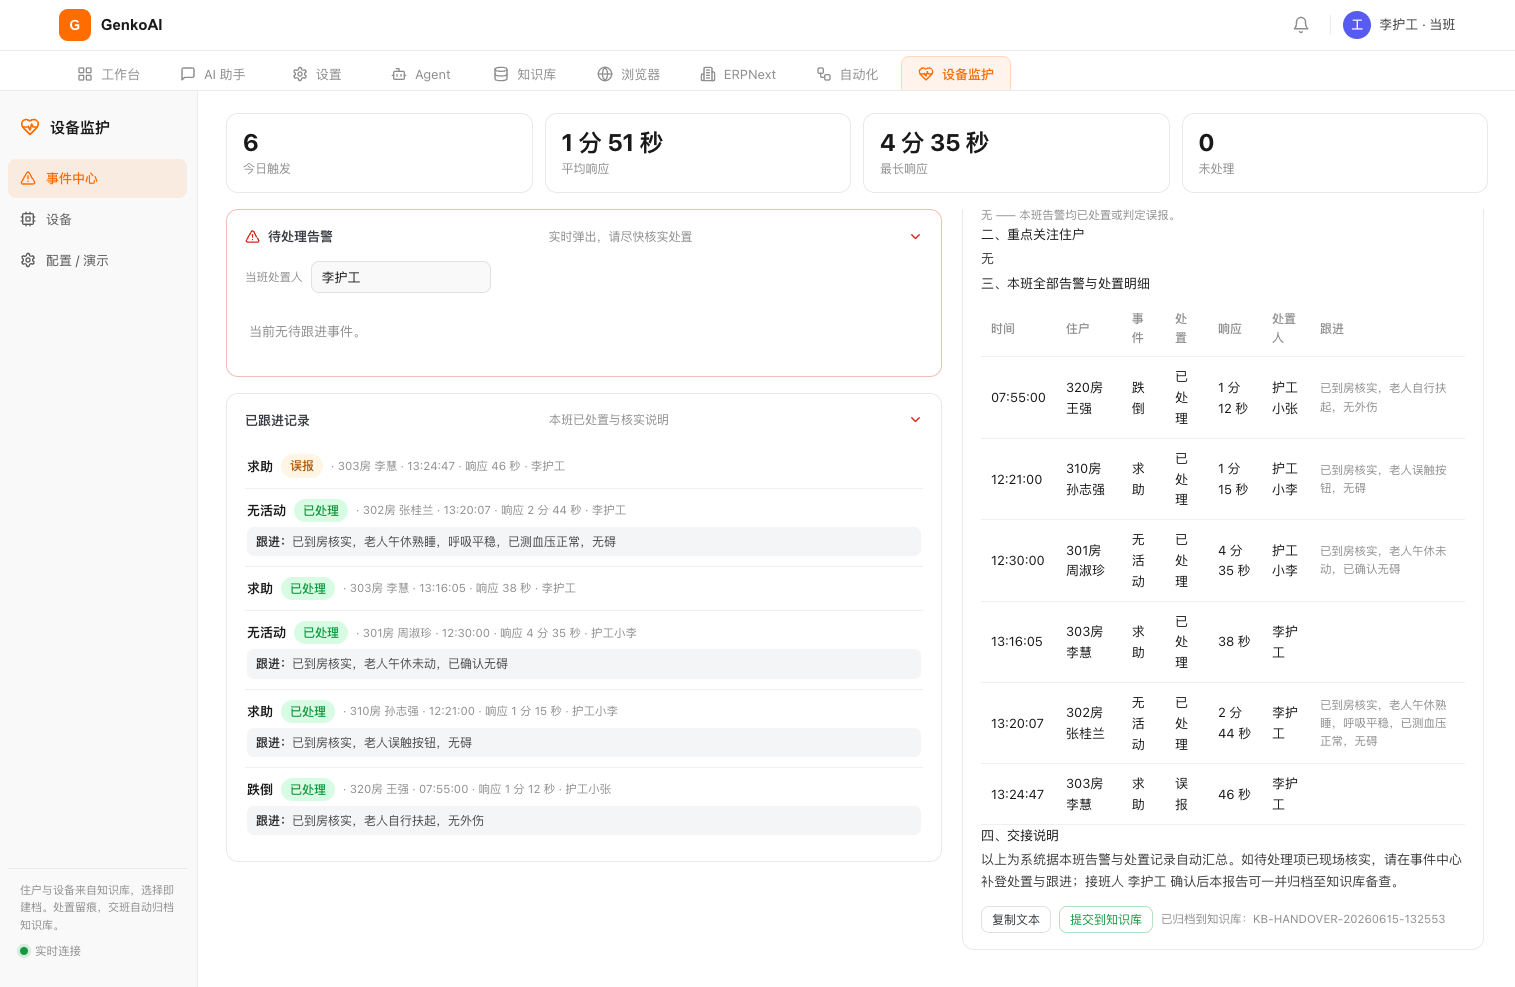The image size is (1515, 987).
Task: Click the Agent robot icon
Action: coord(399,74)
